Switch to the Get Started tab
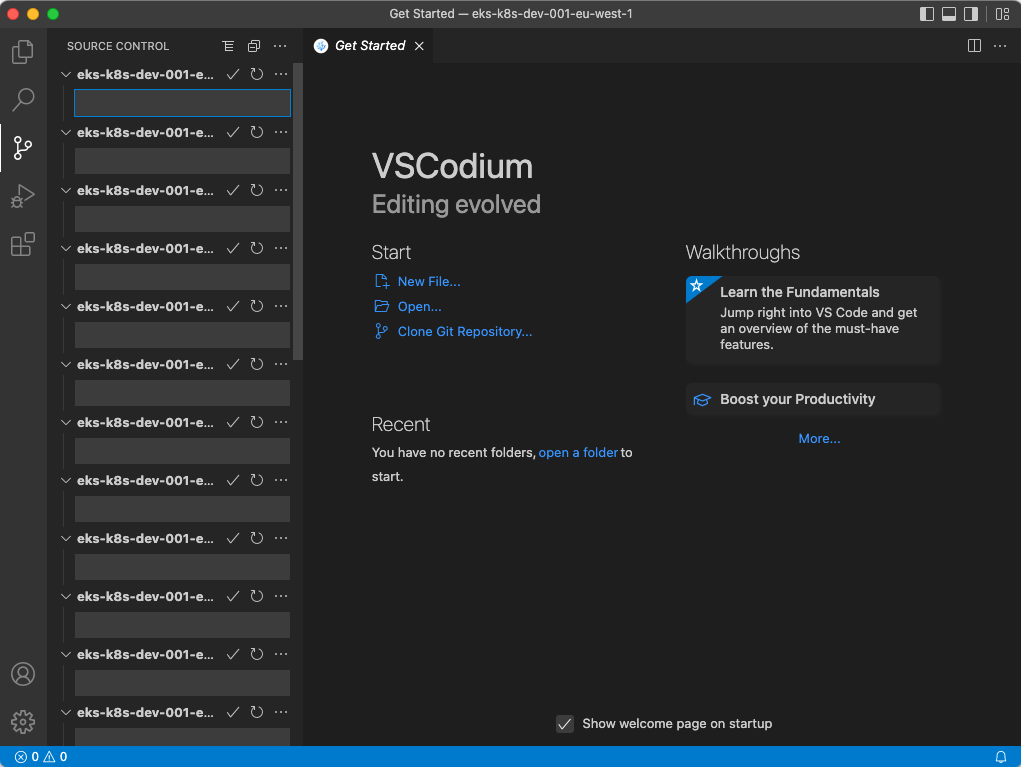This screenshot has height=767, width=1021. click(365, 45)
